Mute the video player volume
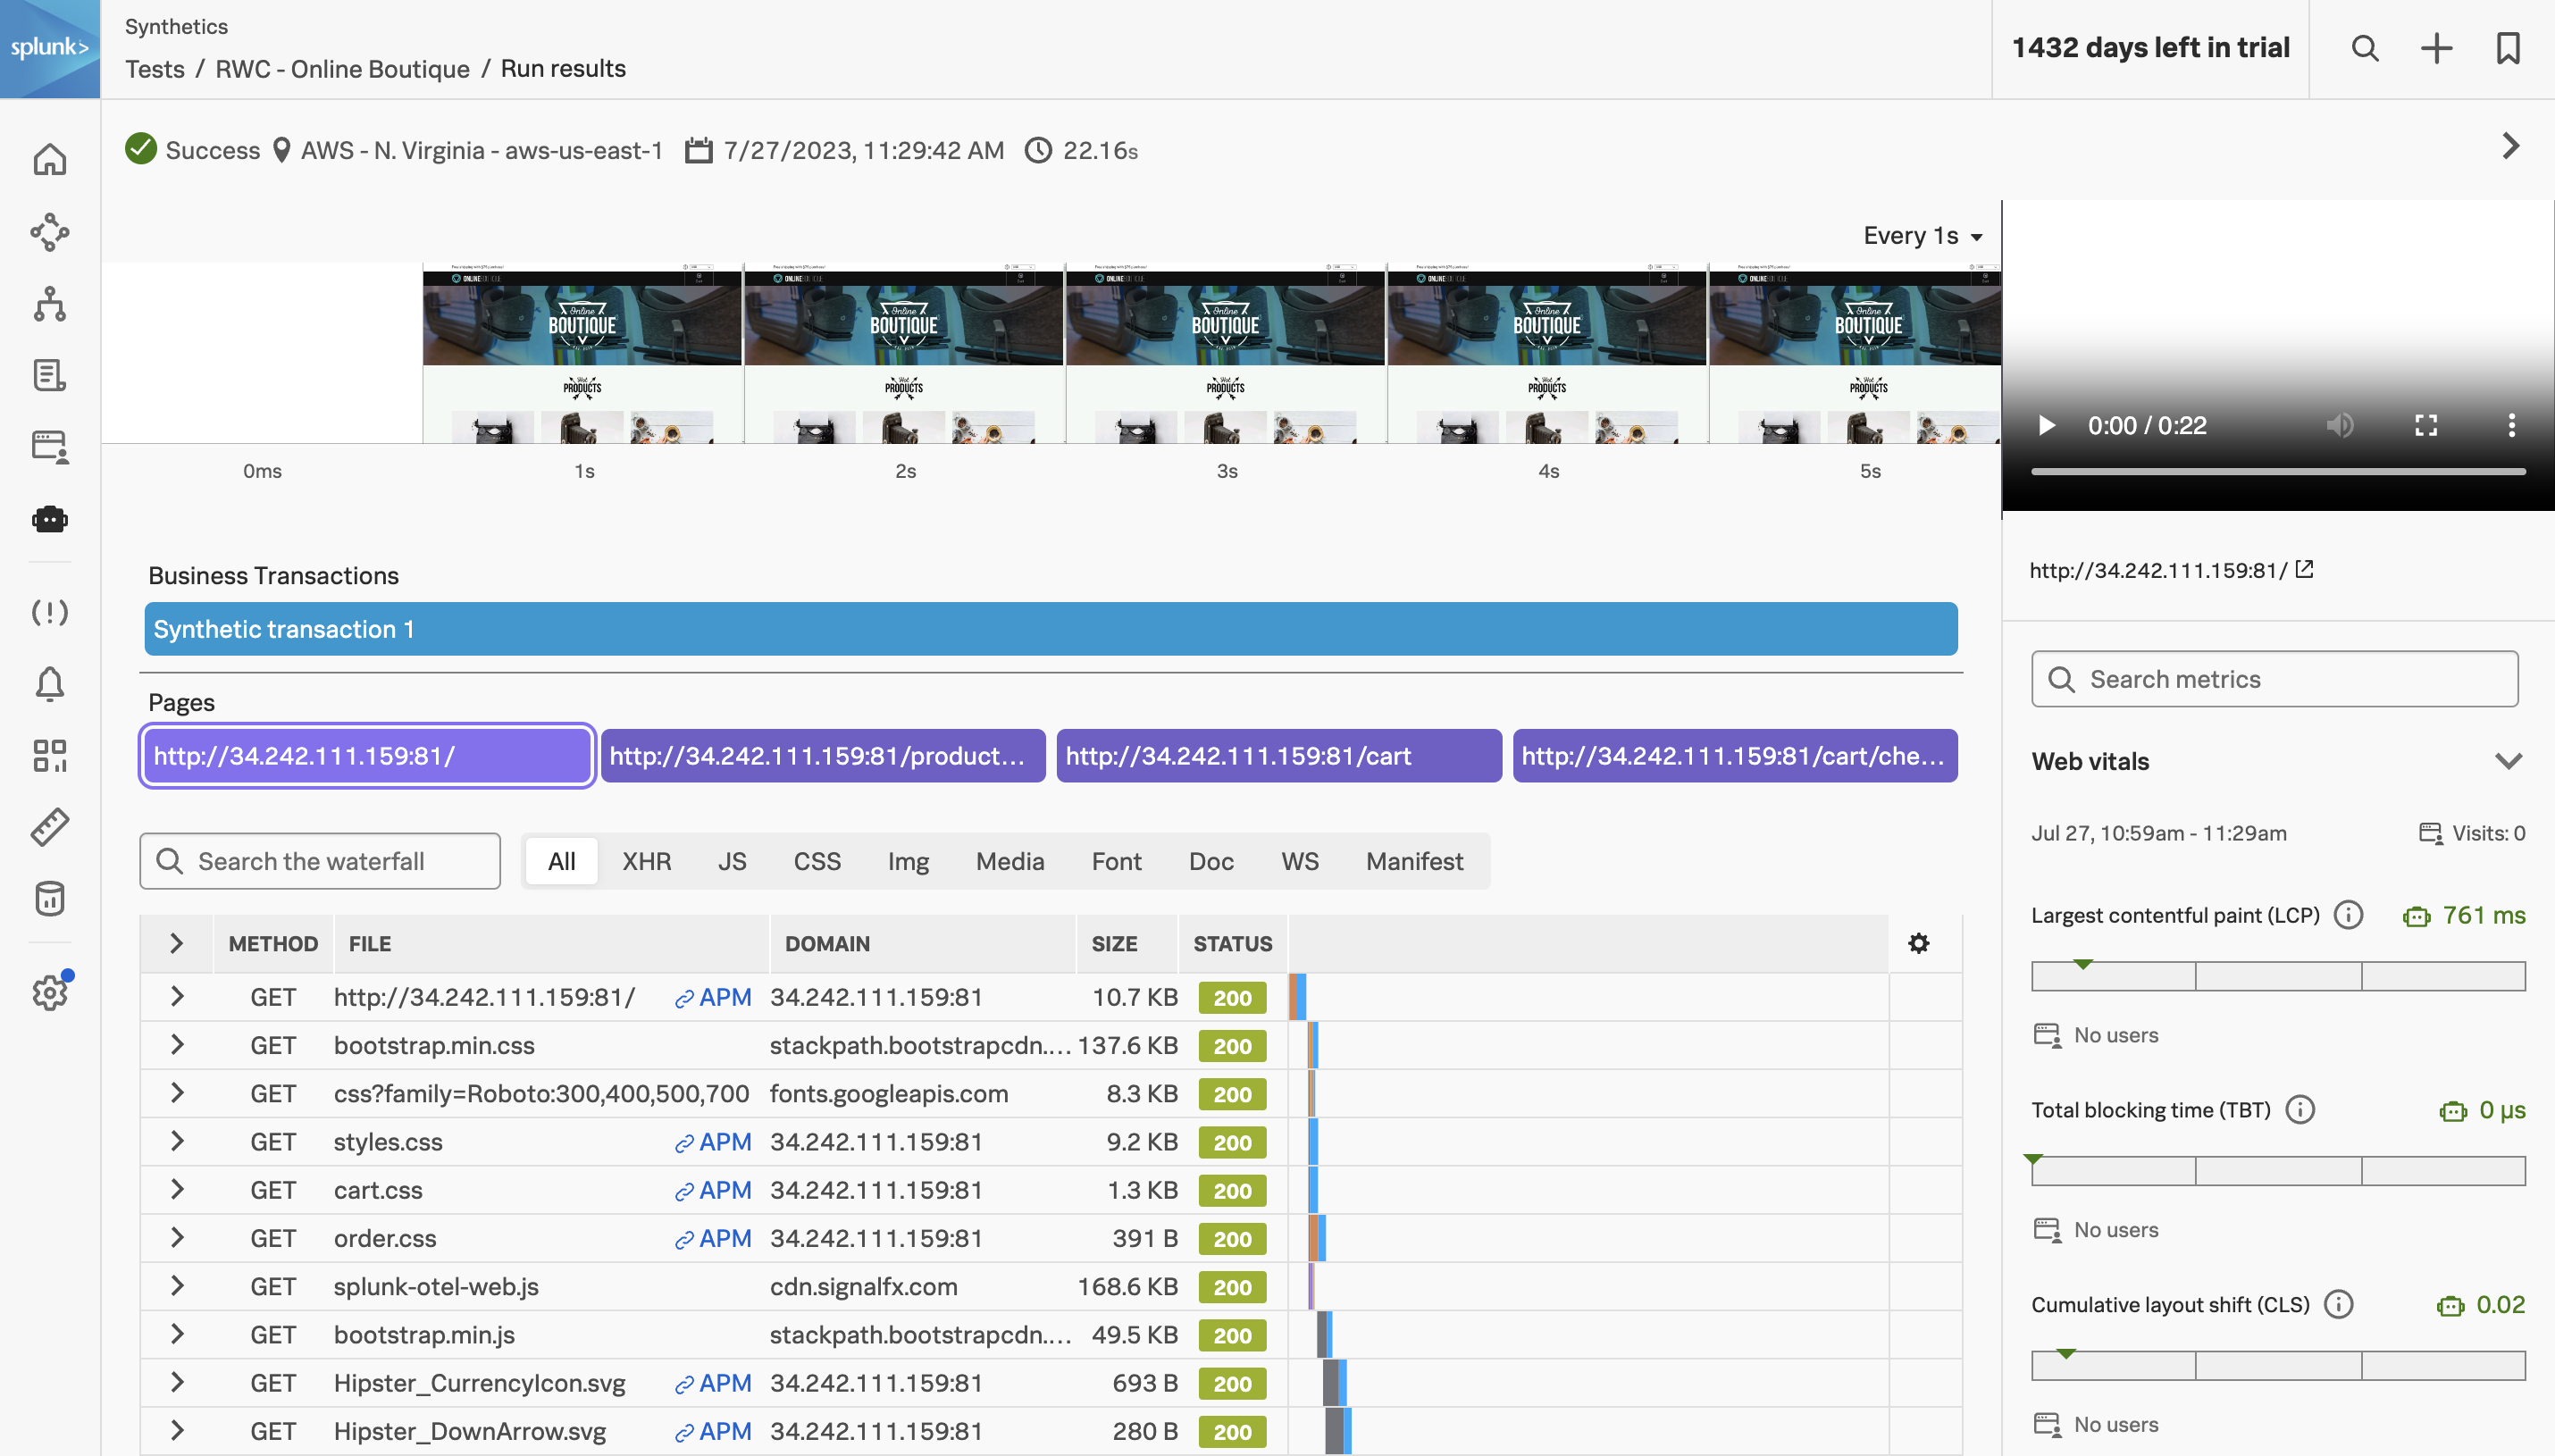Viewport: 2555px width, 1456px height. 2339,426
